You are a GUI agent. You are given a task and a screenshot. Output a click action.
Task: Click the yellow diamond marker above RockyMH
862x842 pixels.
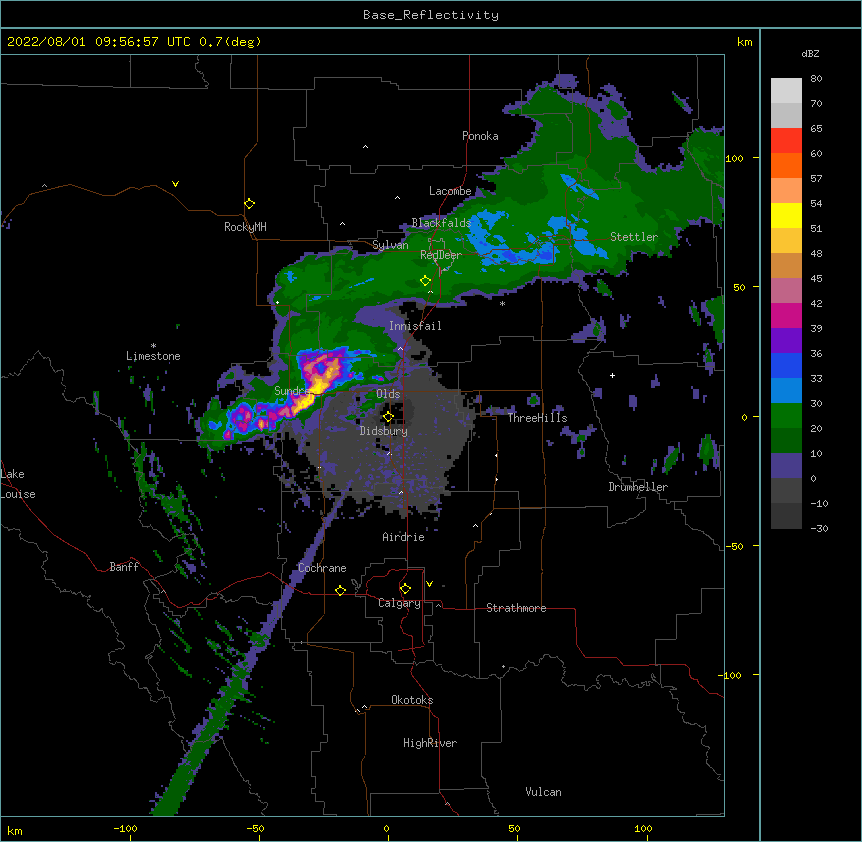250,204
